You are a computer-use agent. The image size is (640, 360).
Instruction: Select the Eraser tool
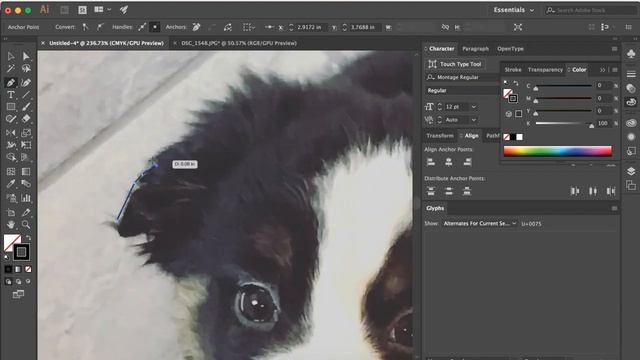26,119
